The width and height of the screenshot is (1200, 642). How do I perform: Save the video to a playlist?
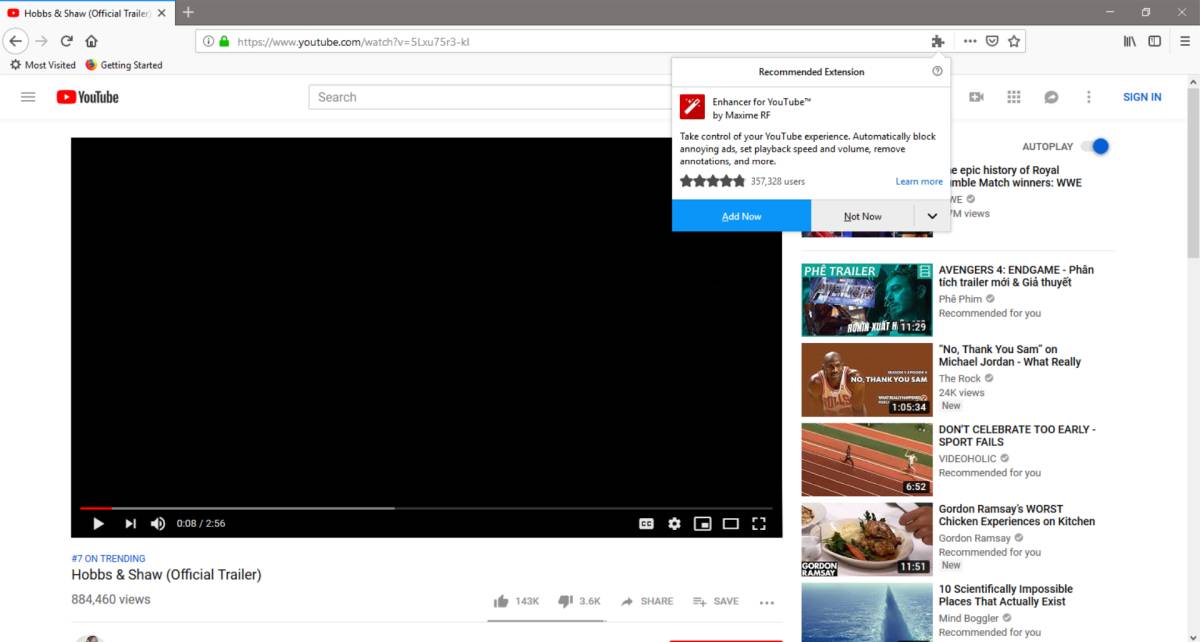716,601
